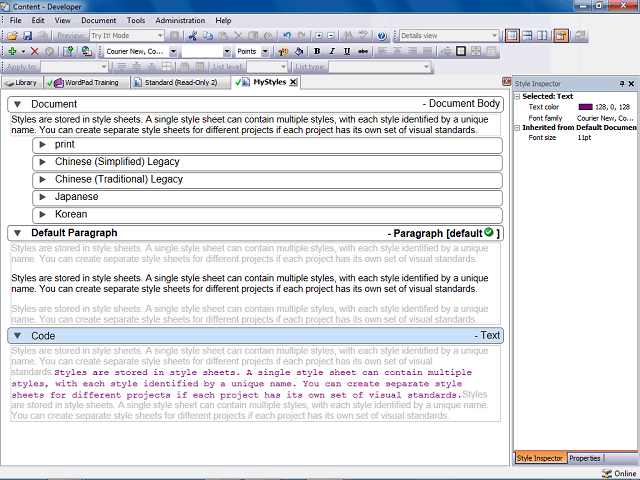
Task: Click the blue Help question mark icon
Action: [382, 36]
